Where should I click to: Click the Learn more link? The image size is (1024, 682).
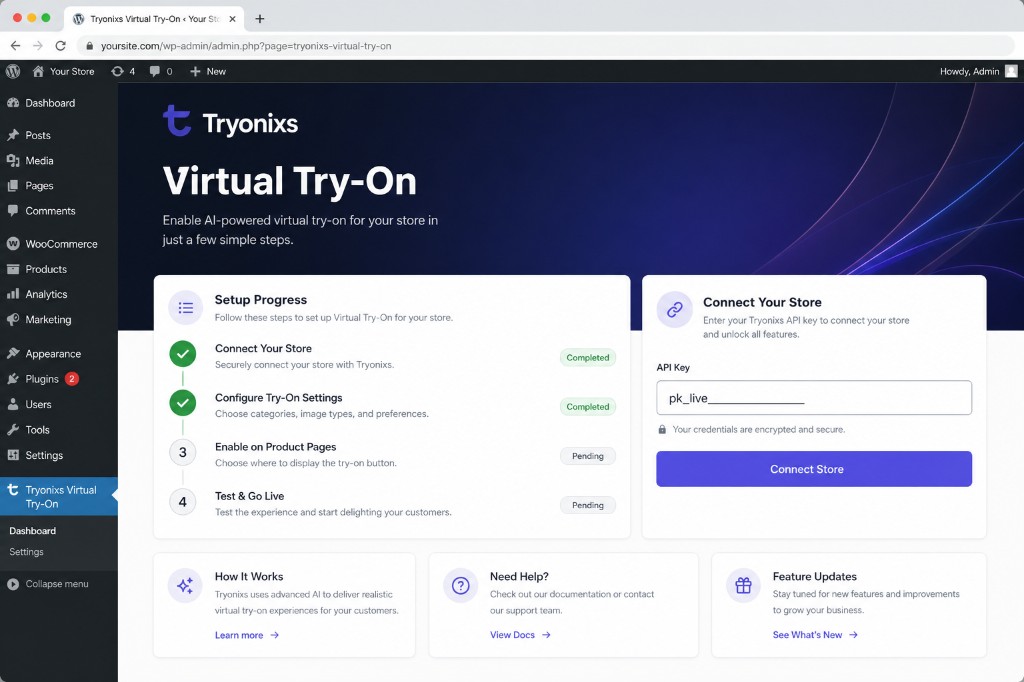pos(247,635)
